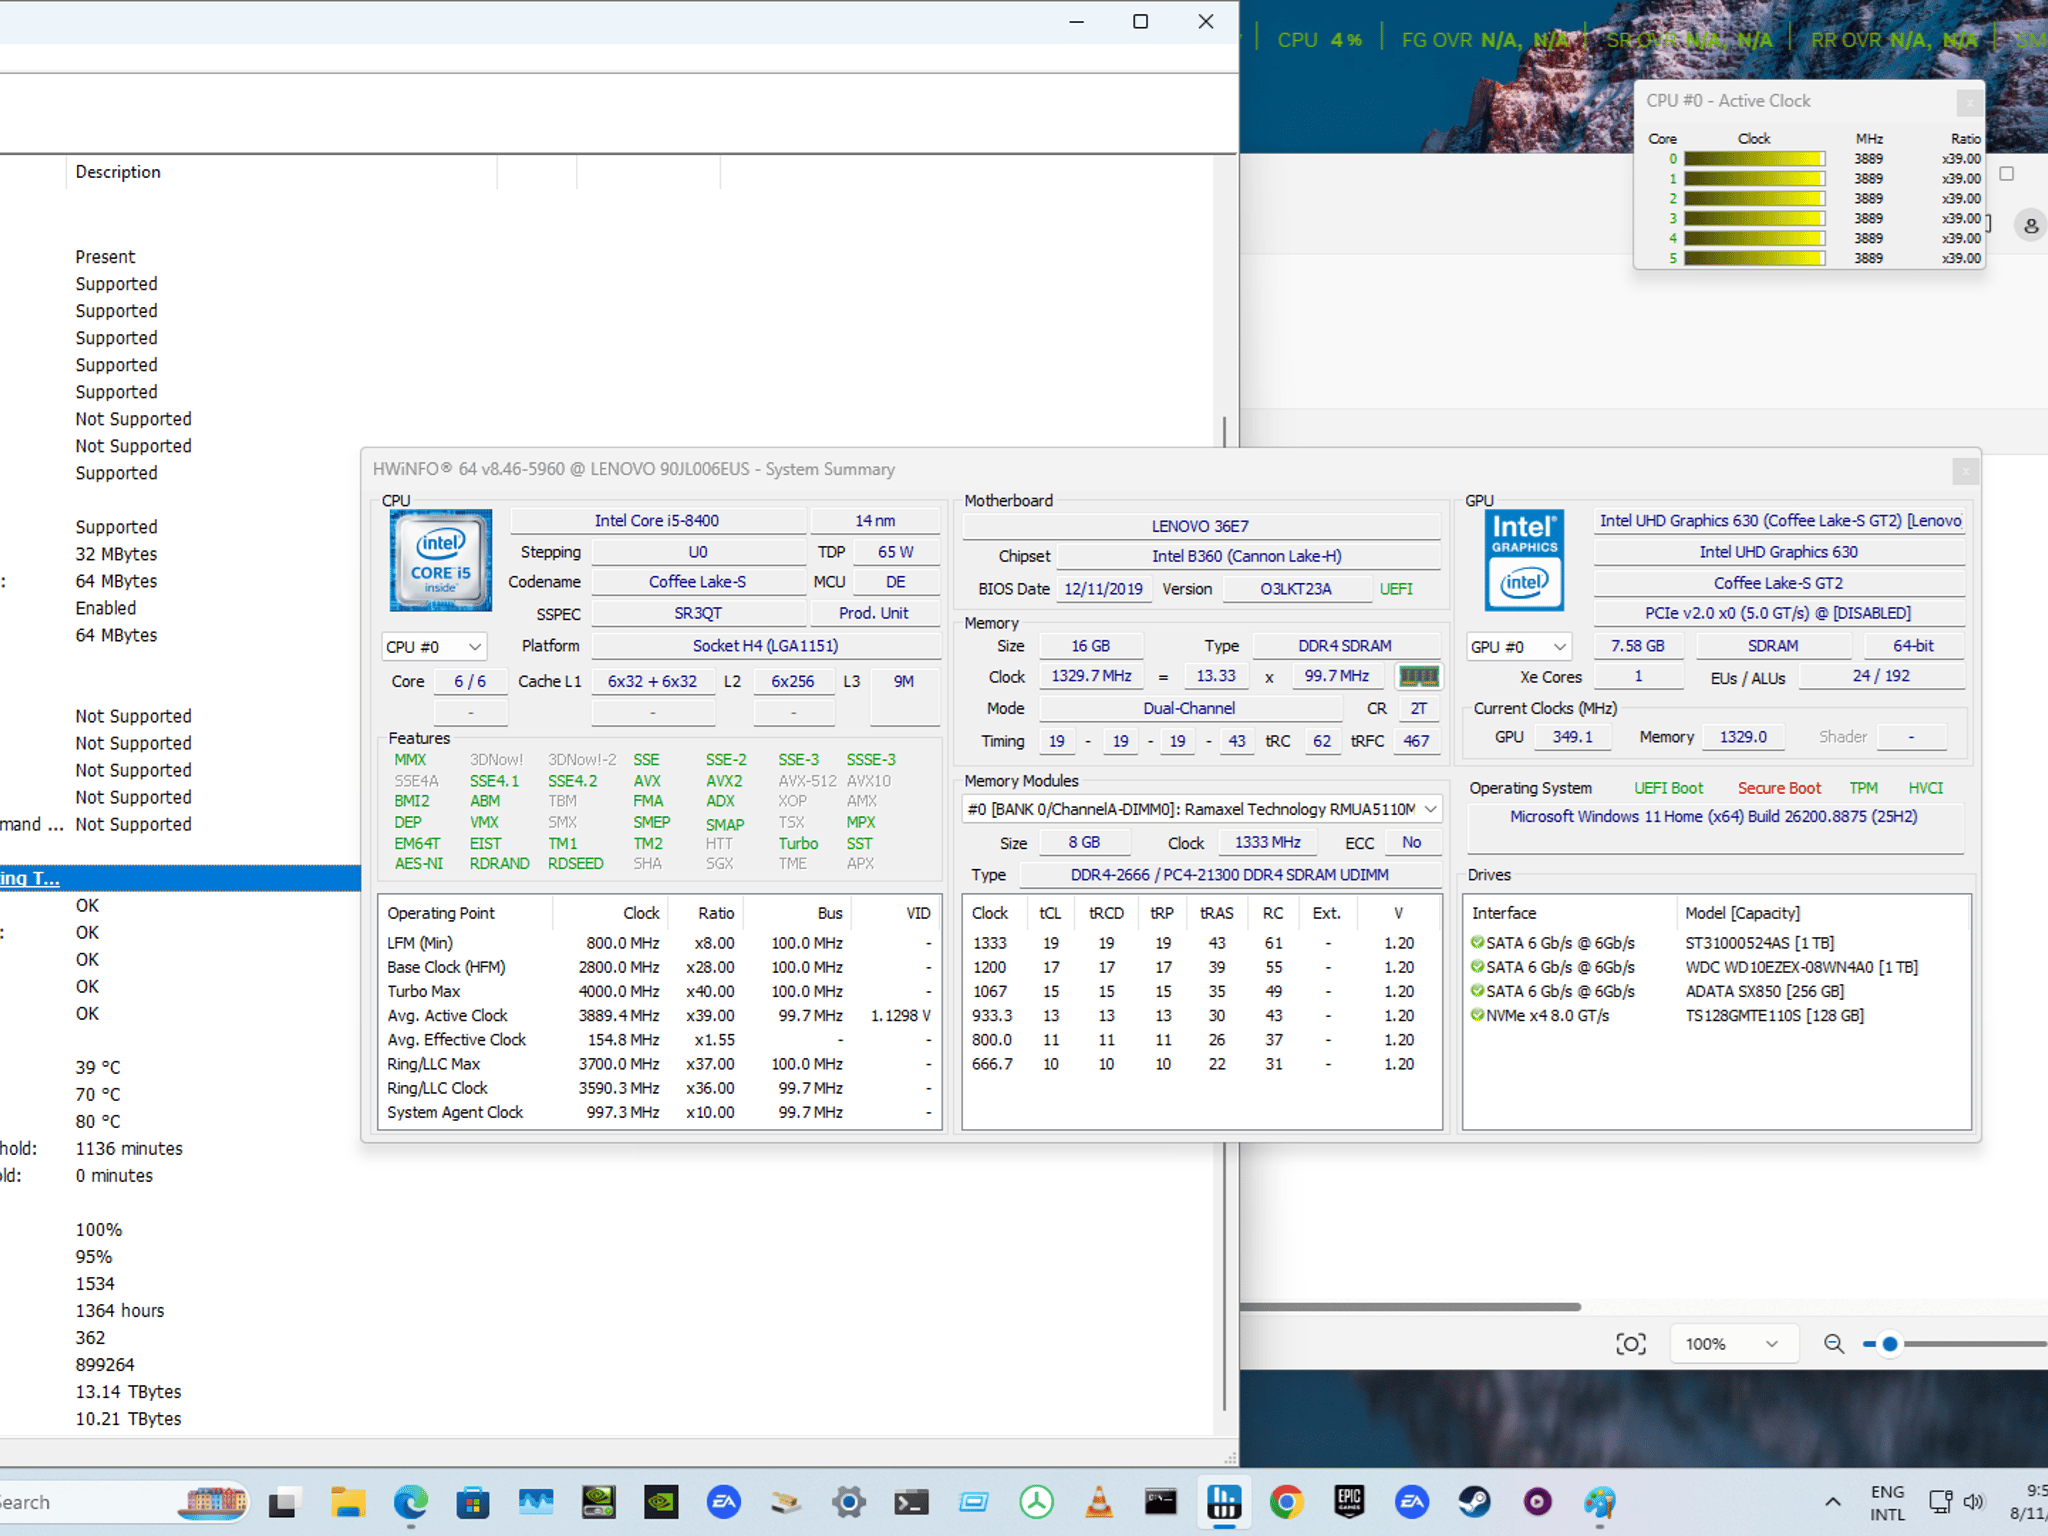Click the ENG INTL language indicator
This screenshot has width=2048, height=1536.
pyautogui.click(x=1887, y=1503)
